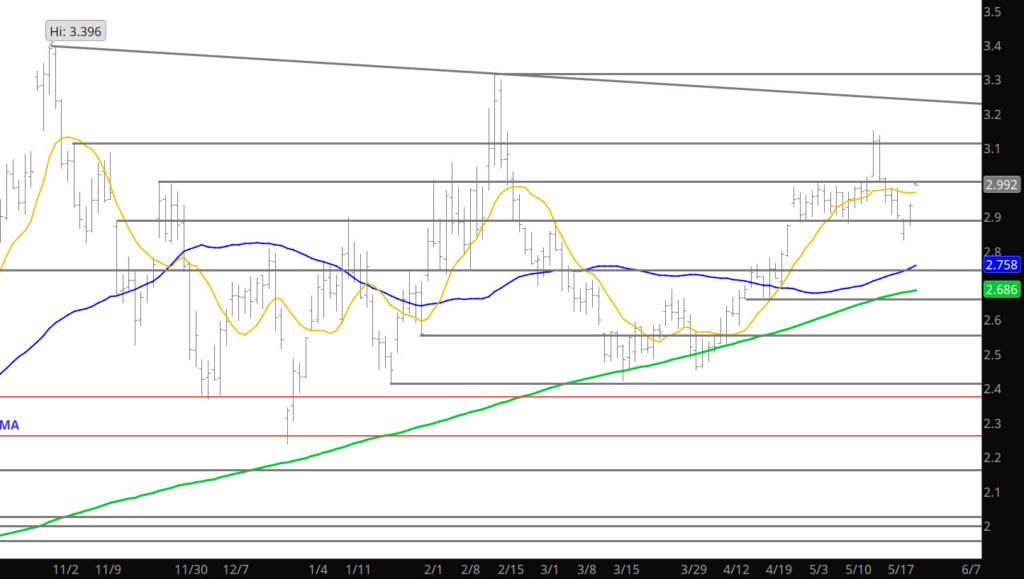Click the 3.5 price axis value
The width and height of the screenshot is (1024, 579).
point(993,12)
